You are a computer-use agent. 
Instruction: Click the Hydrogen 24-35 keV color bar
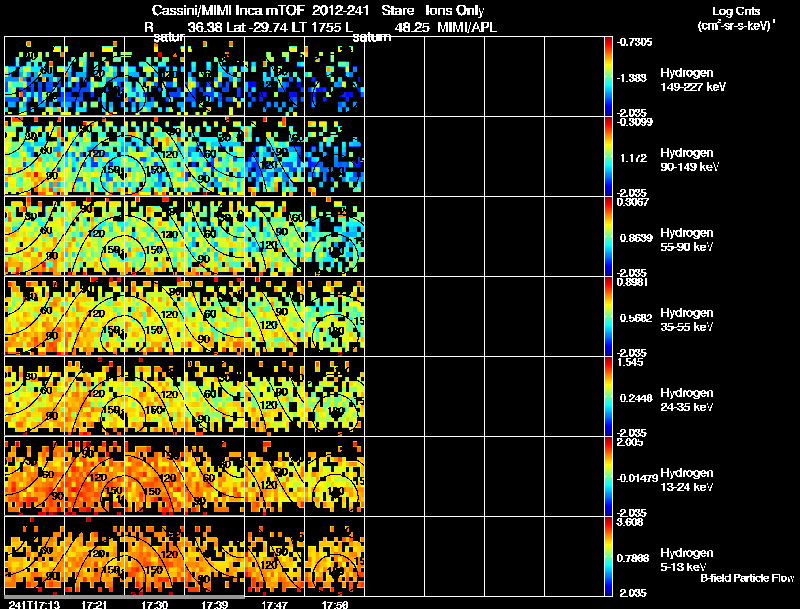(x=608, y=396)
